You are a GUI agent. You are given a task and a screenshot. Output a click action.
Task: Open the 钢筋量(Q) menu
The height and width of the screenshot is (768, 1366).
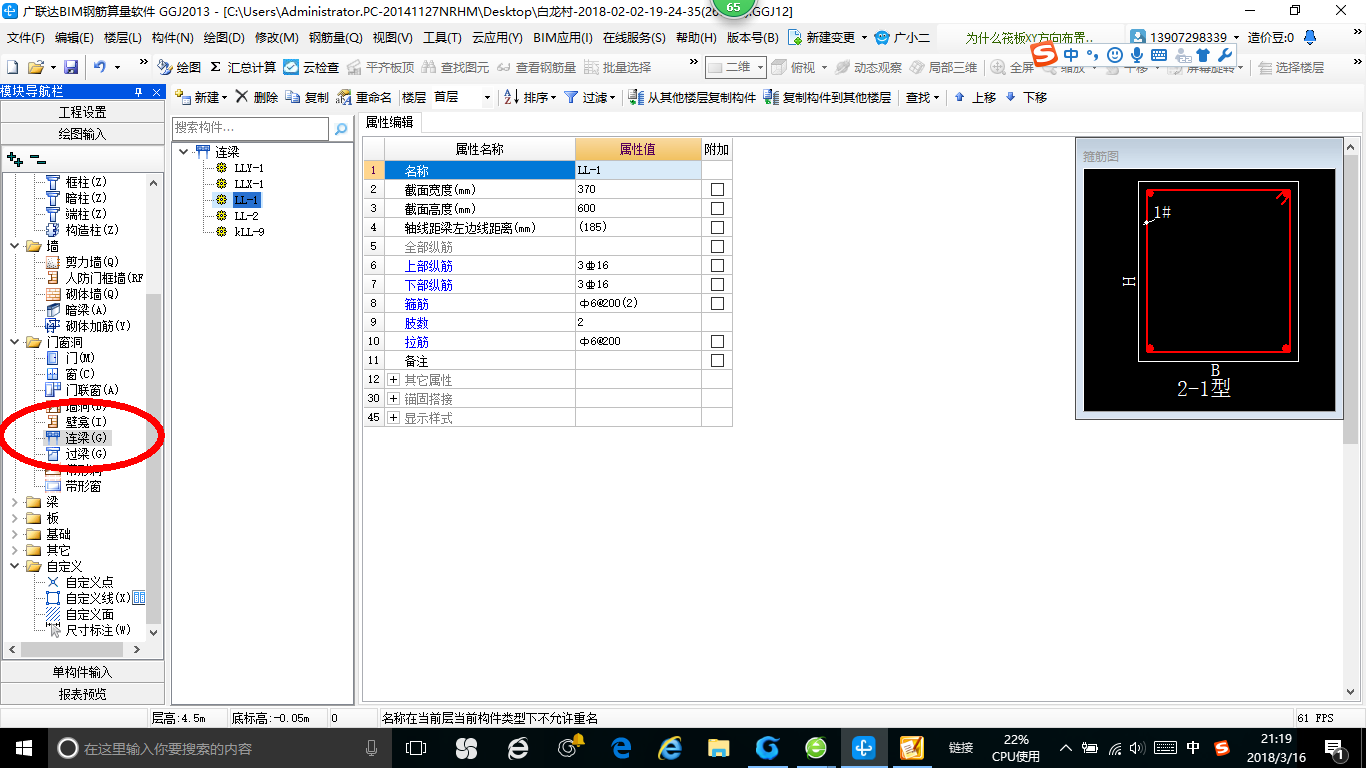click(335, 38)
